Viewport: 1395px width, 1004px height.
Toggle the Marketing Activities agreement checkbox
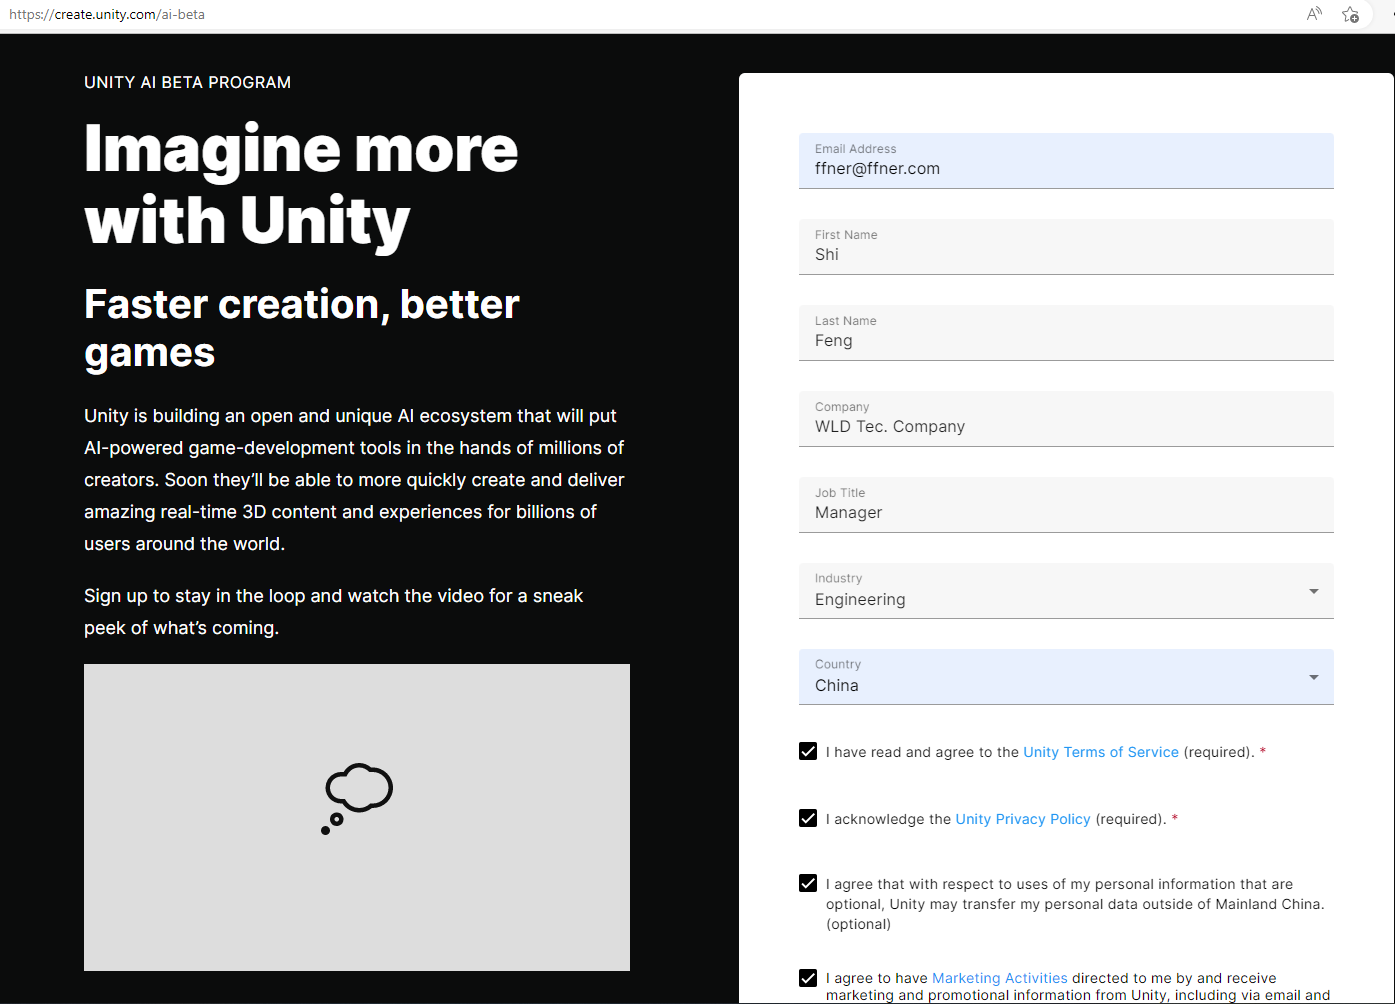[808, 978]
